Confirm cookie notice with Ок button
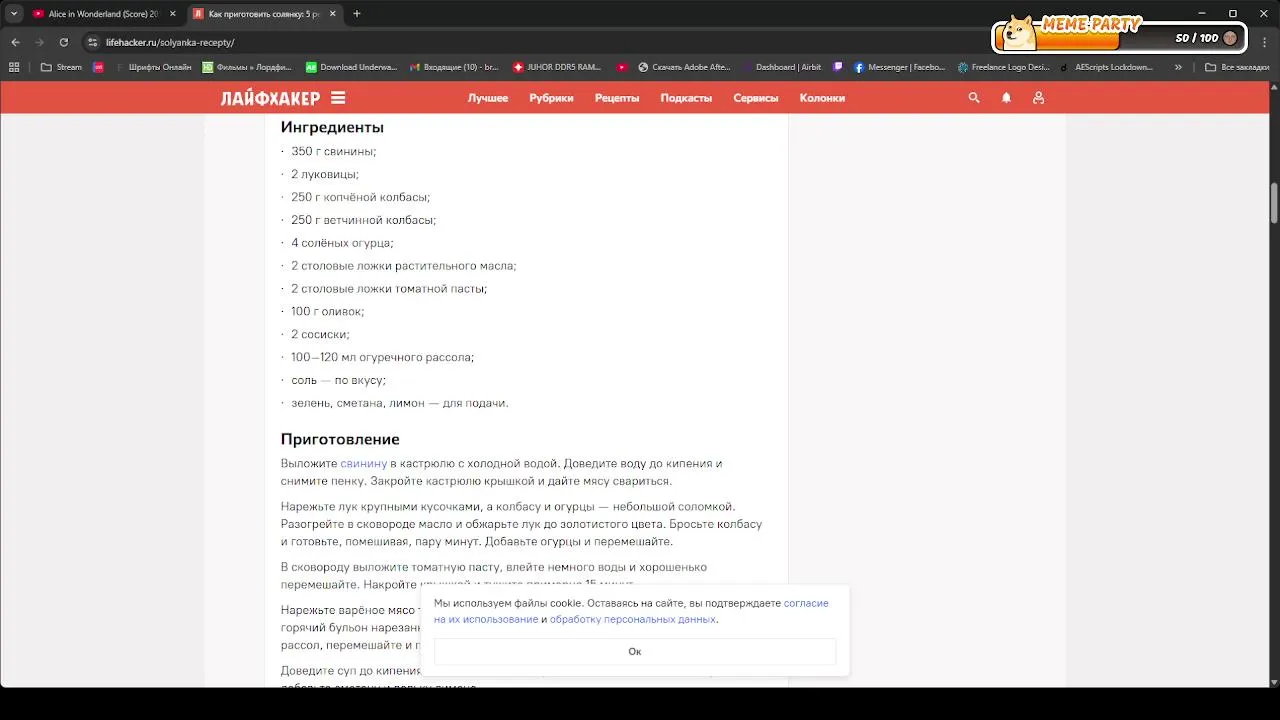 (635, 651)
